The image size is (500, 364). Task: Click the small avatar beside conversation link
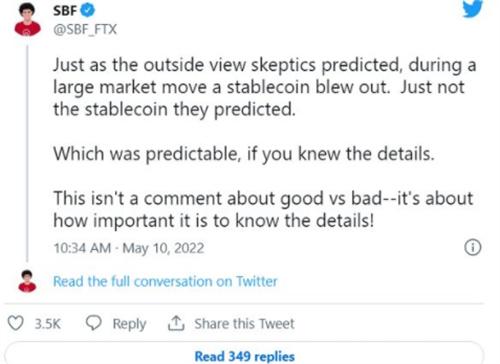click(27, 281)
